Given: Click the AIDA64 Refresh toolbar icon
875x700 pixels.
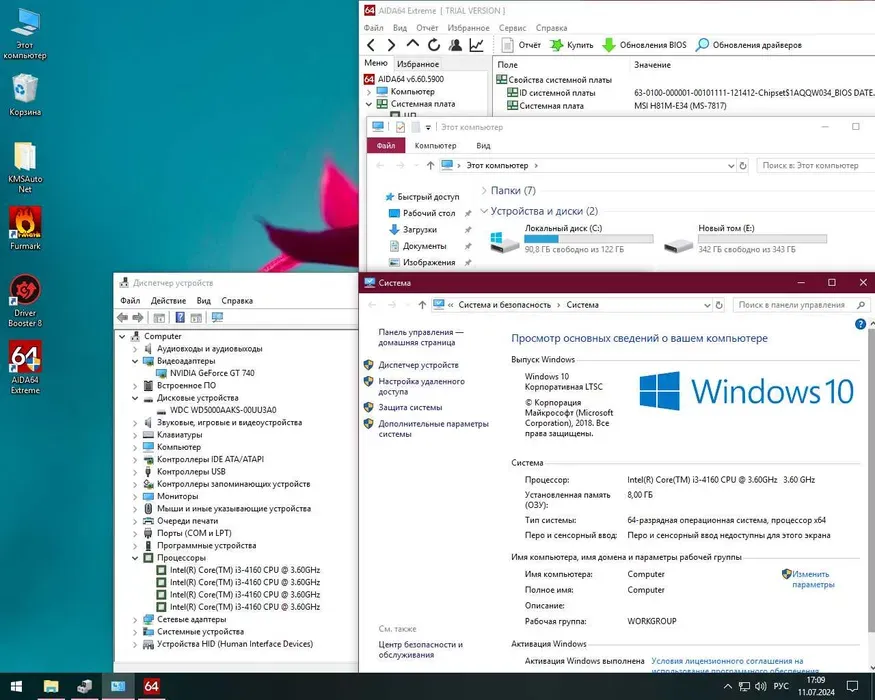Looking at the screenshot, I should coord(433,45).
